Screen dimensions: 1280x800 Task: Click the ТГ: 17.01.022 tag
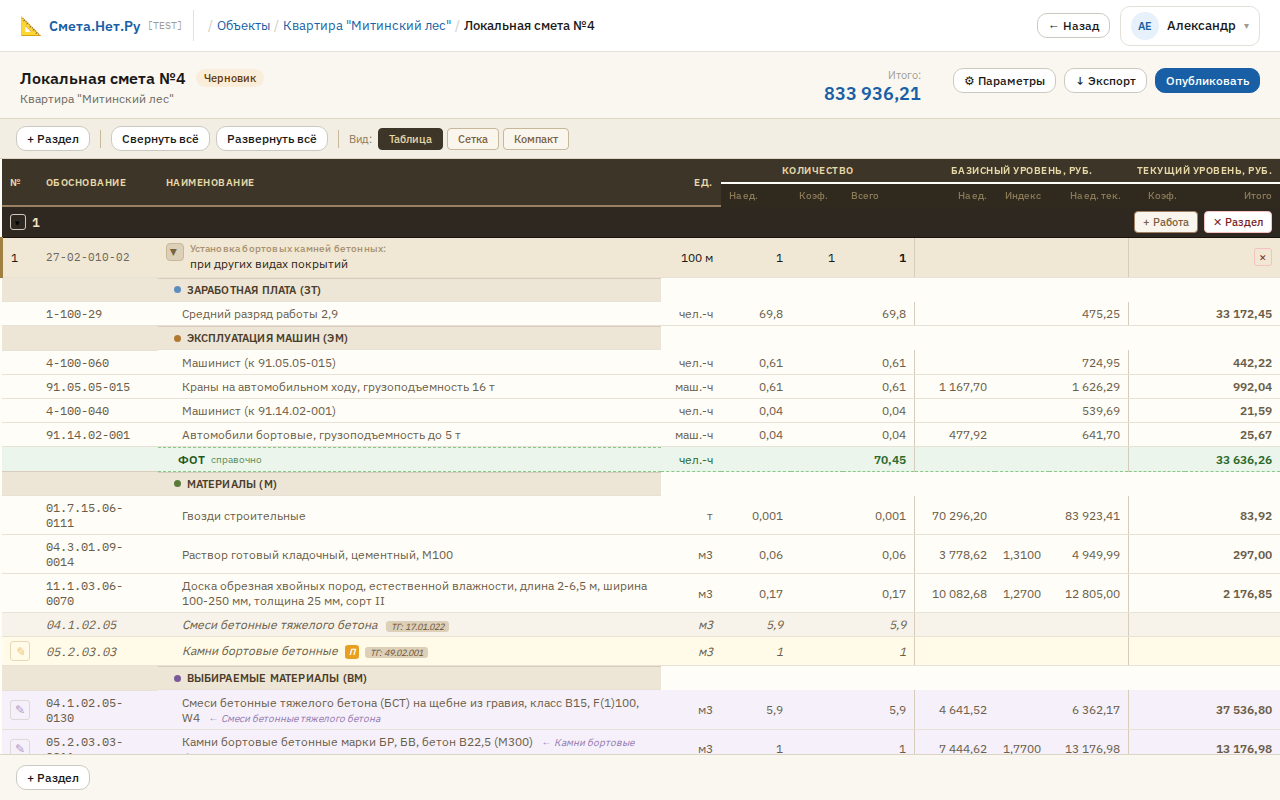click(x=417, y=627)
